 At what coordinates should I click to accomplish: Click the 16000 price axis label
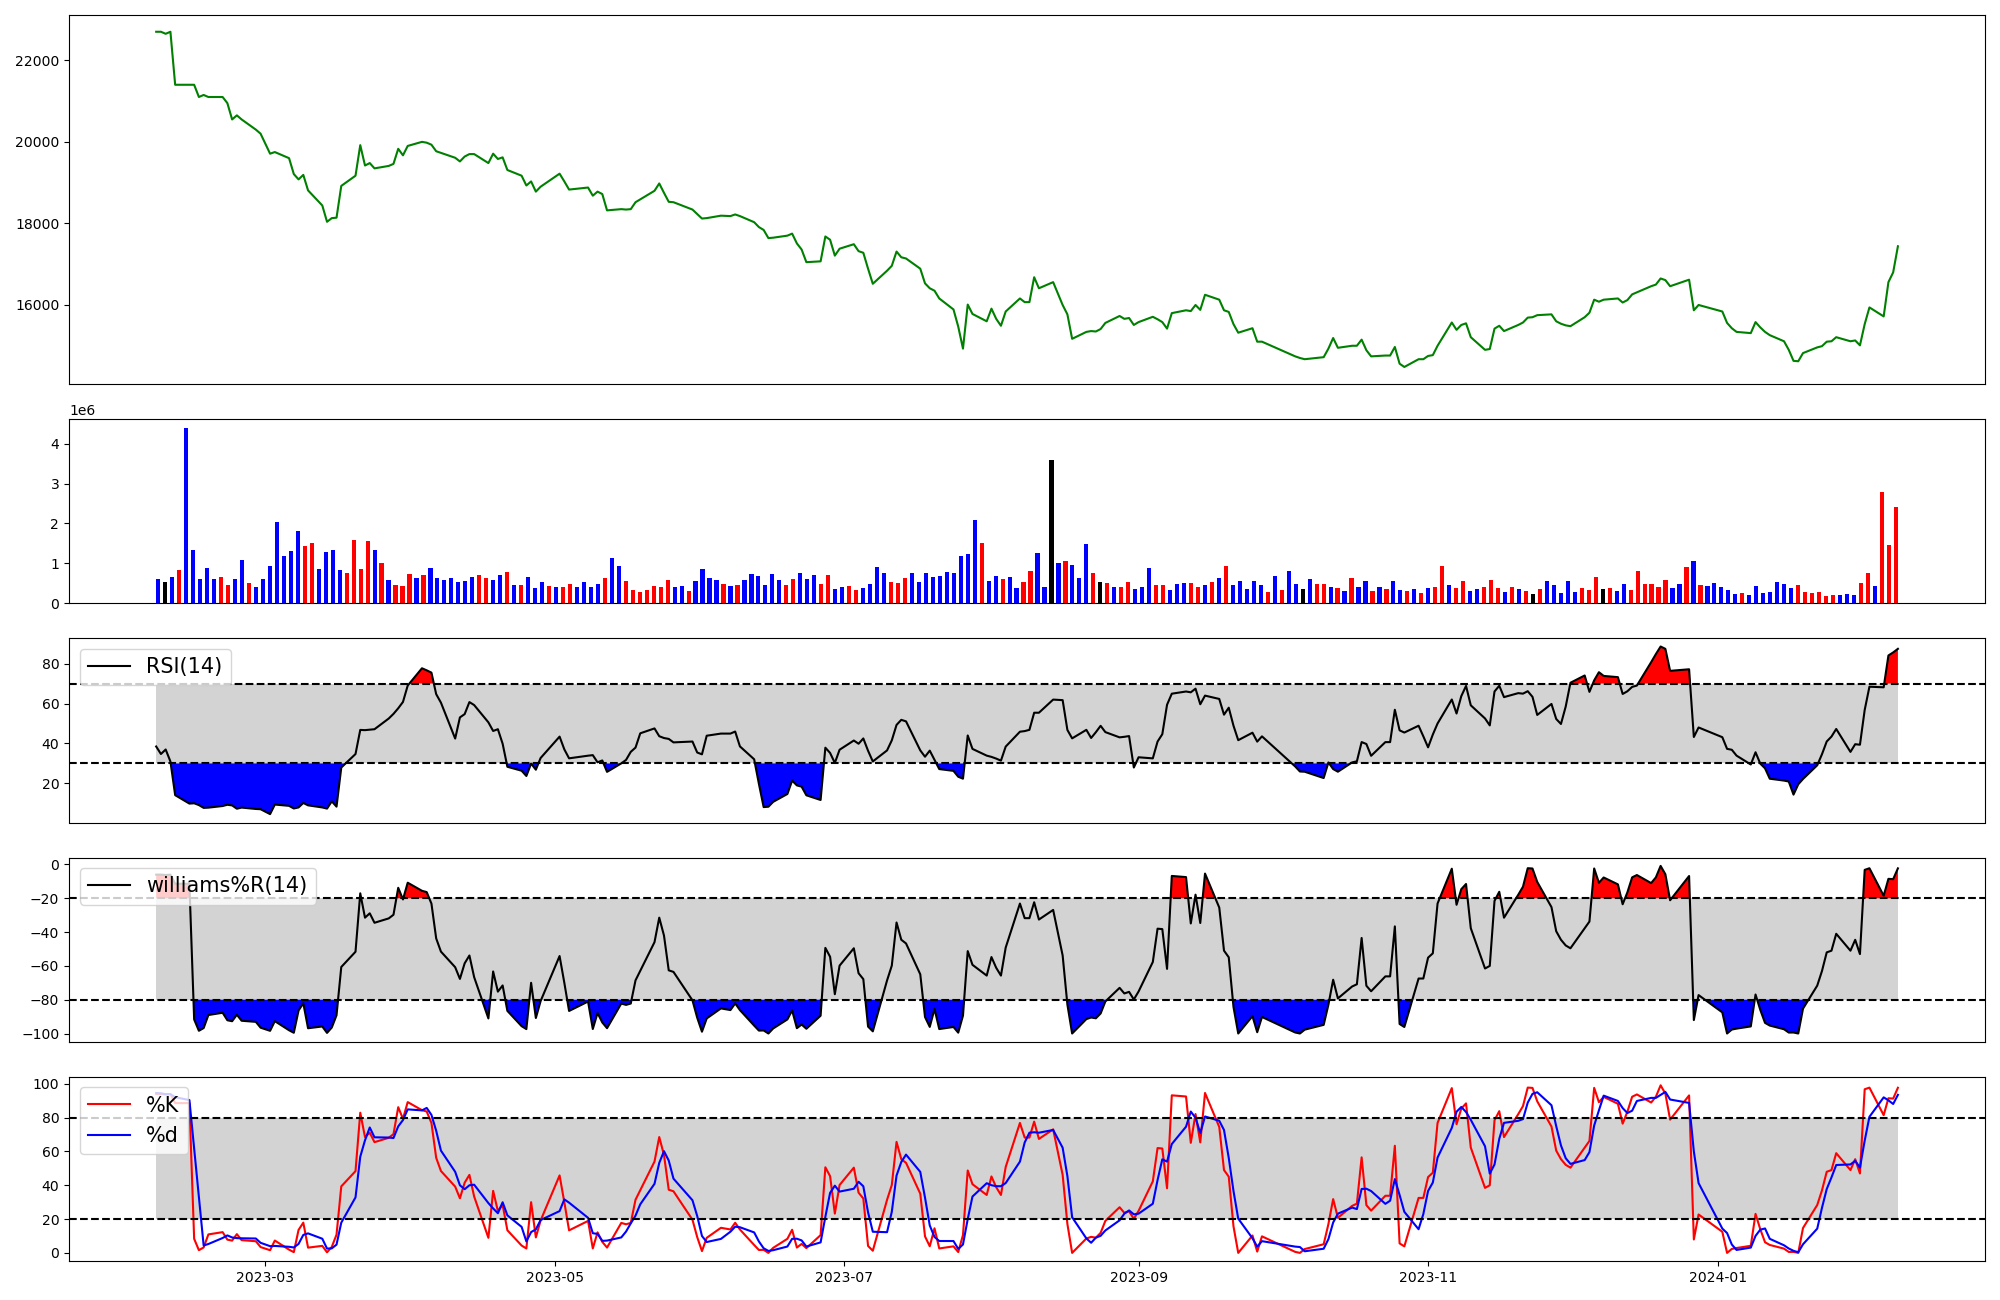coord(37,306)
